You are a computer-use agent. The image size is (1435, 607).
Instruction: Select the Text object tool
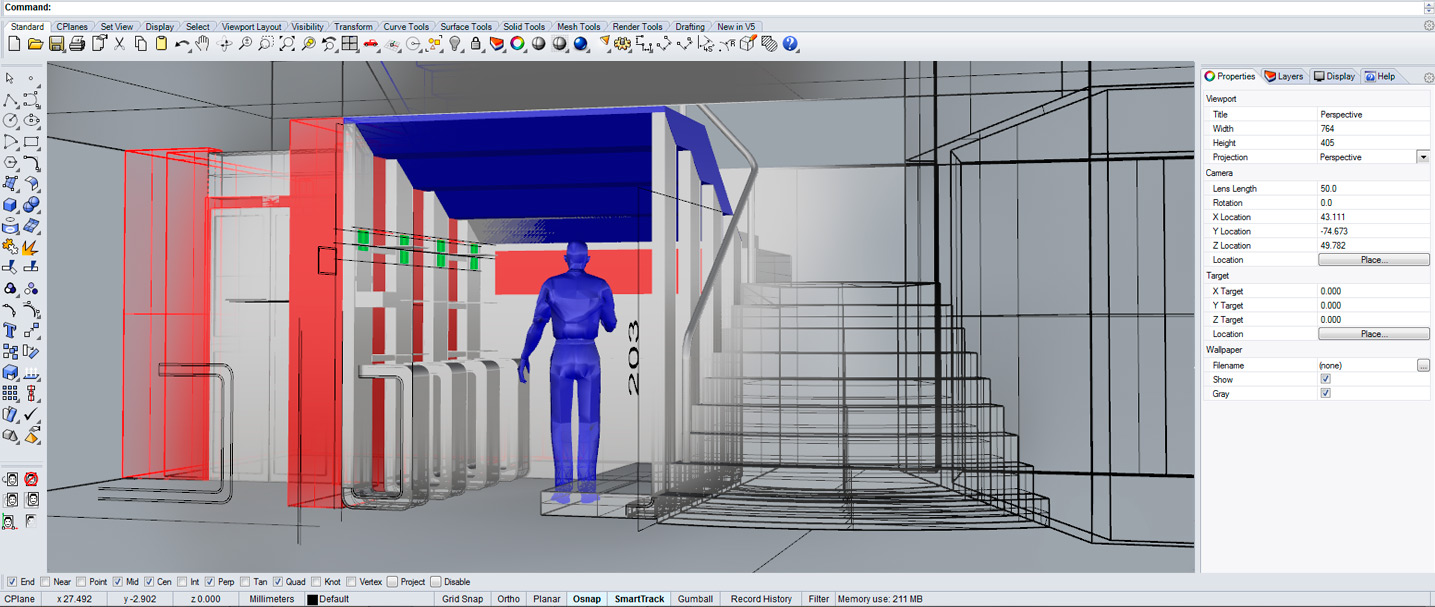pyautogui.click(x=10, y=331)
